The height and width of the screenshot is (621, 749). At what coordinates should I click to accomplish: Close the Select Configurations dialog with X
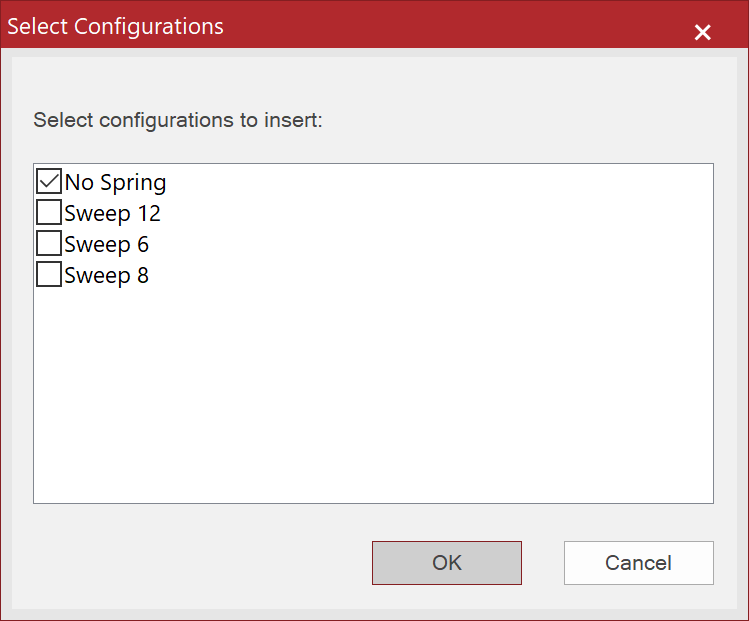pos(703,32)
